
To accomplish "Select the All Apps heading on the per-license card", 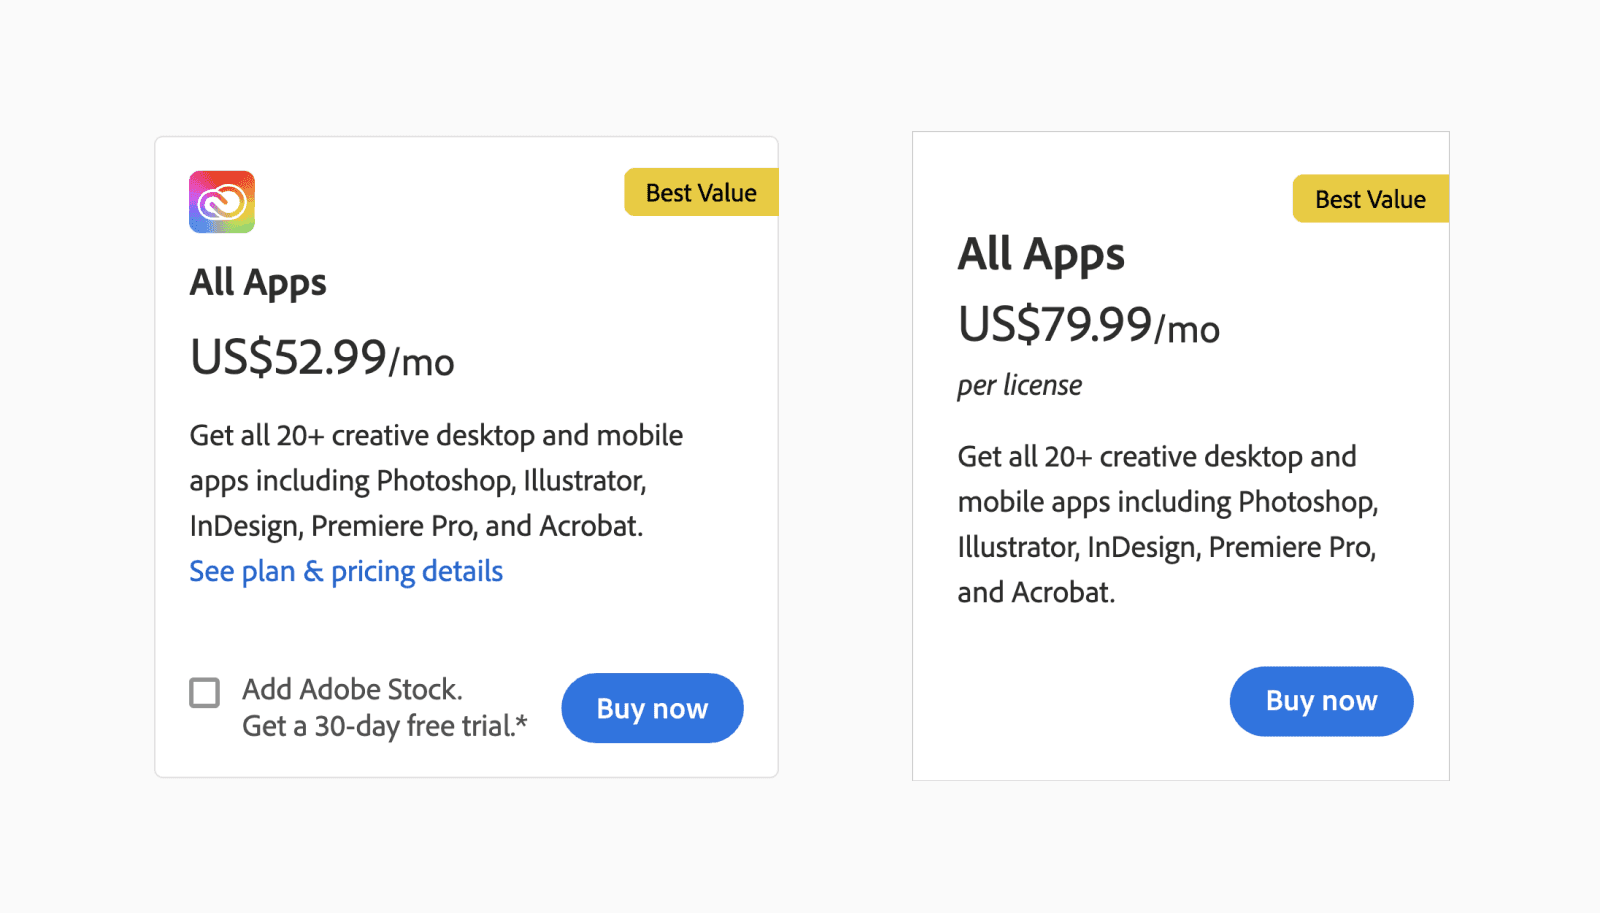I will (1041, 254).
